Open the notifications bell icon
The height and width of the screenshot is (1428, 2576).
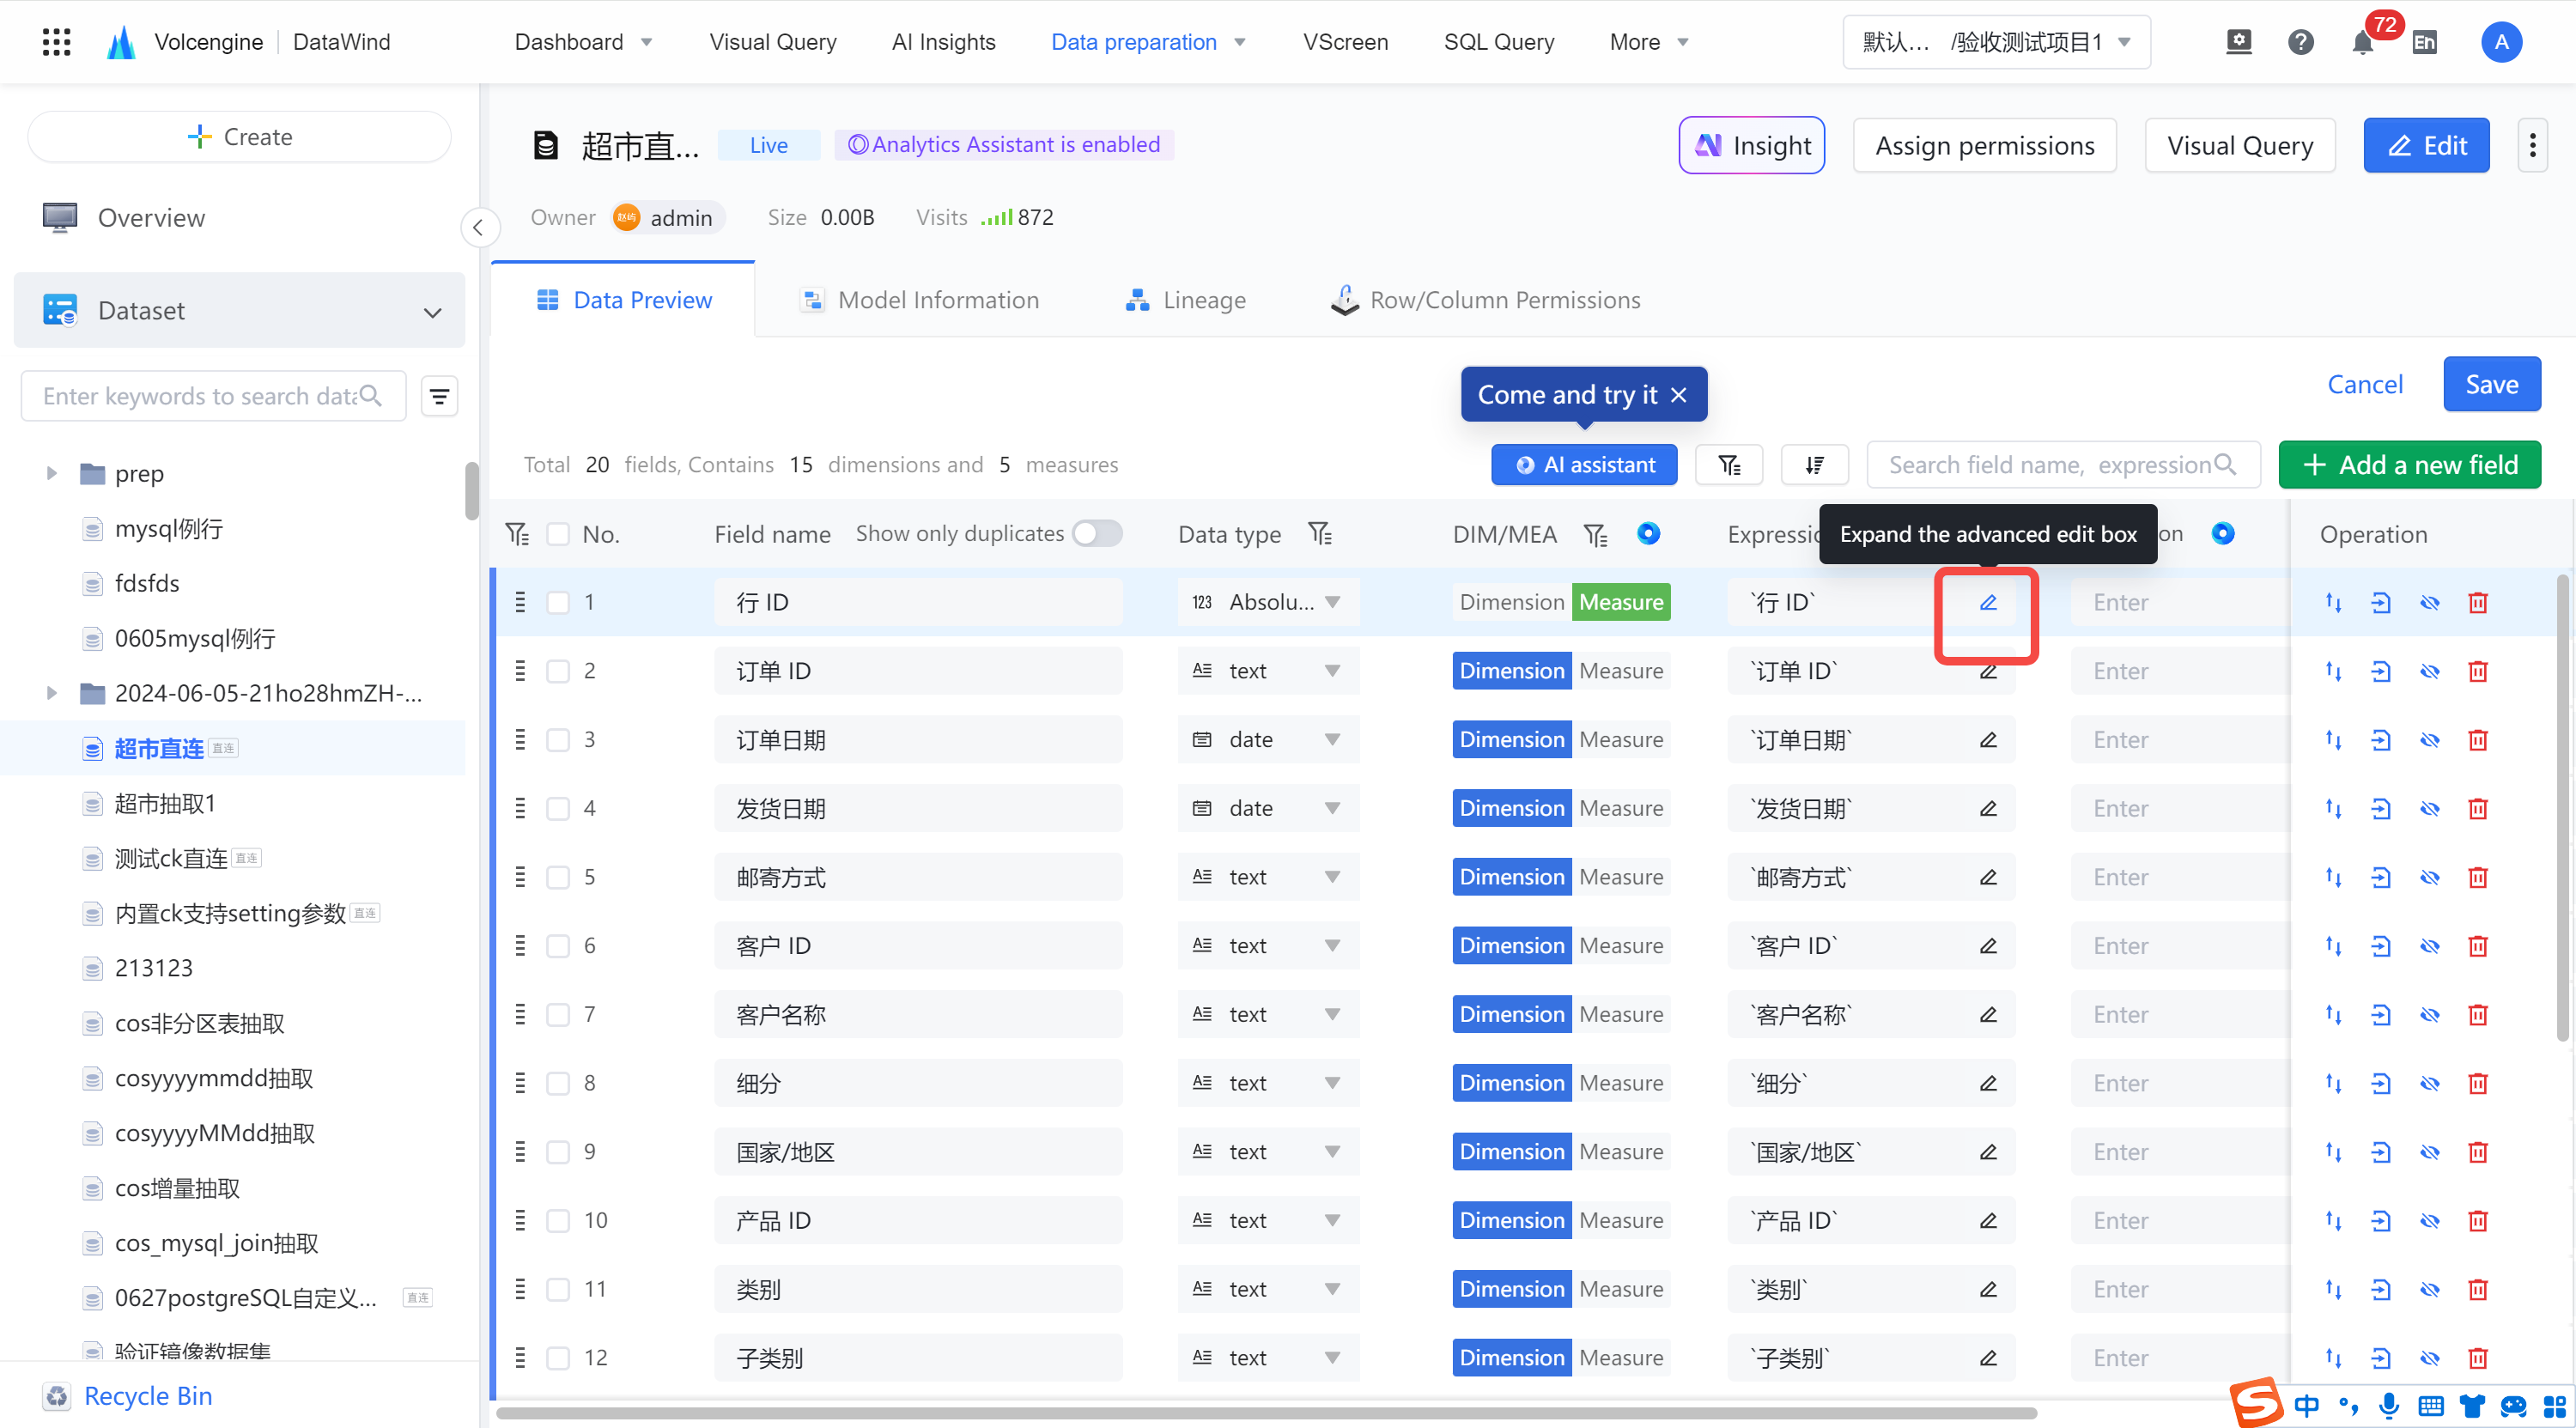click(x=2362, y=42)
